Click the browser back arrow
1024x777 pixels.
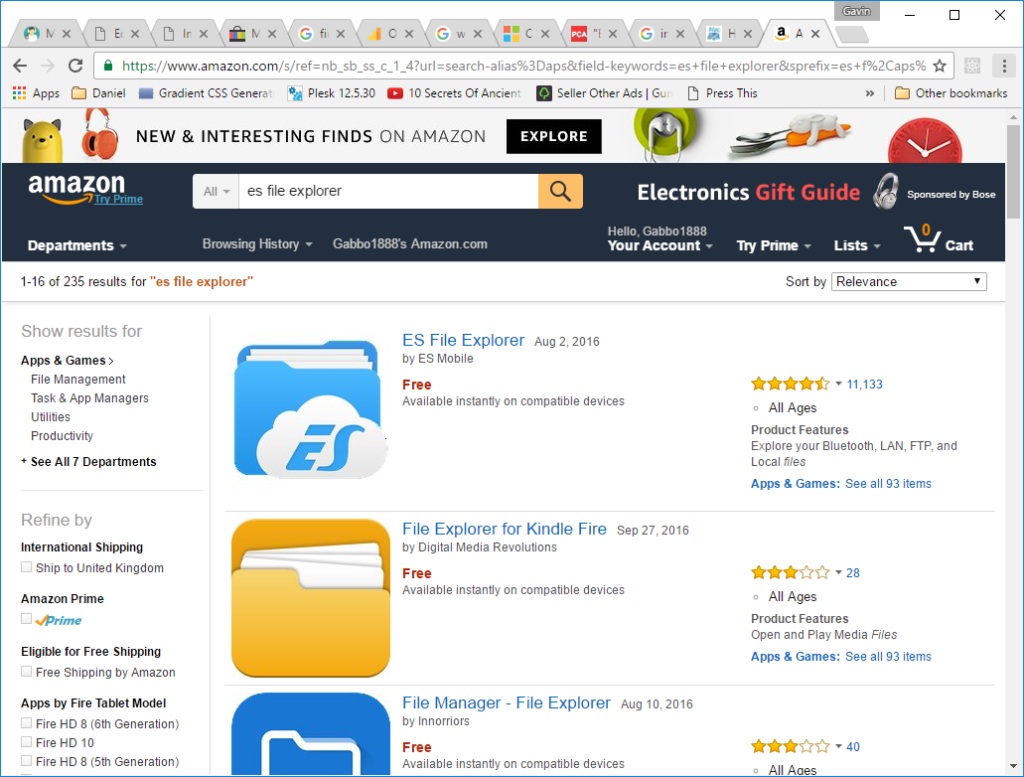[x=20, y=65]
